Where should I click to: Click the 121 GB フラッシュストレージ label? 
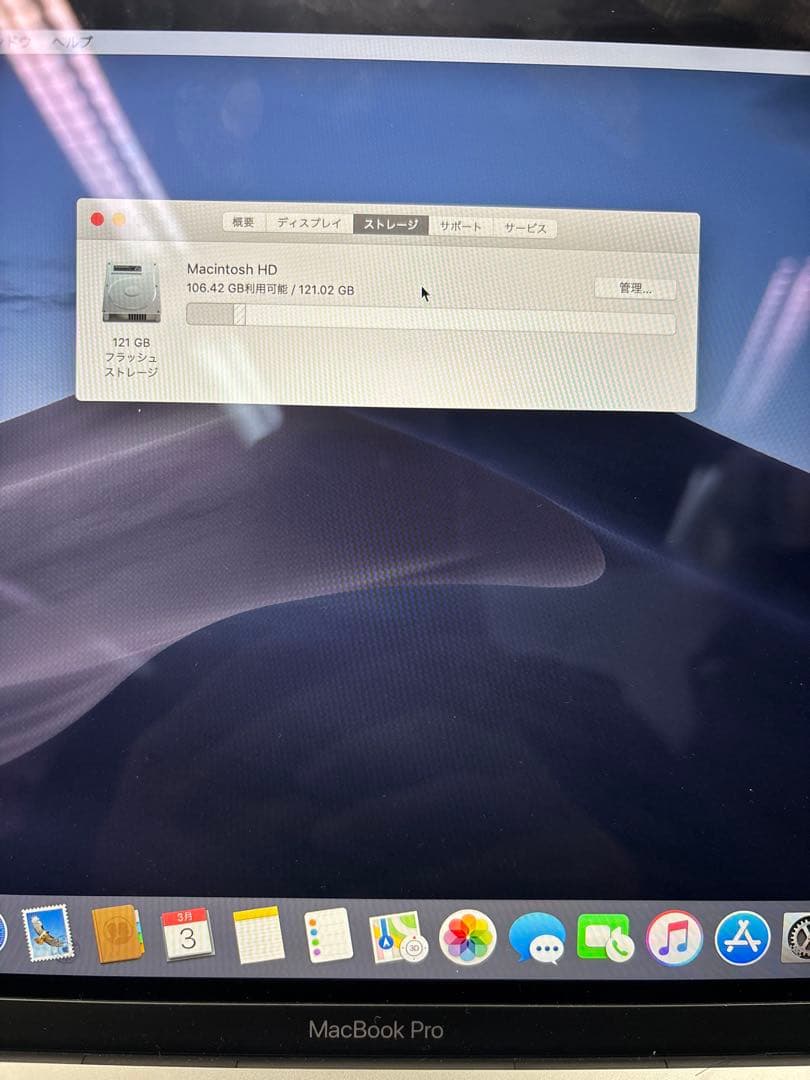pyautogui.click(x=131, y=357)
